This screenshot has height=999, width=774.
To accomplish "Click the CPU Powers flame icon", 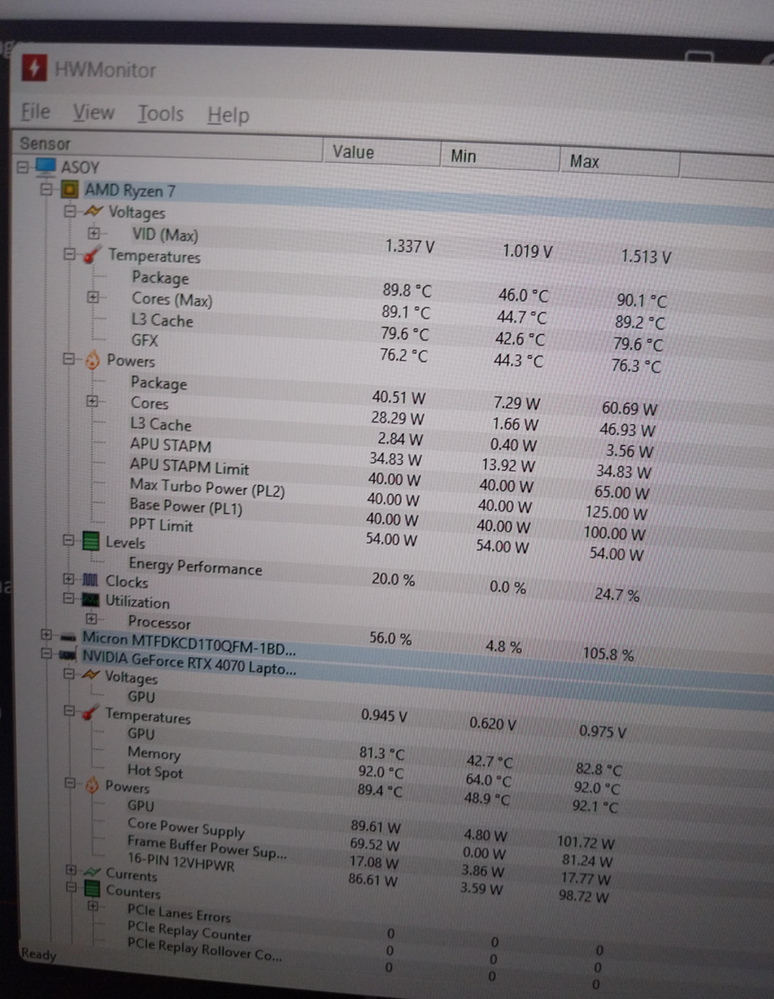I will click(x=92, y=360).
